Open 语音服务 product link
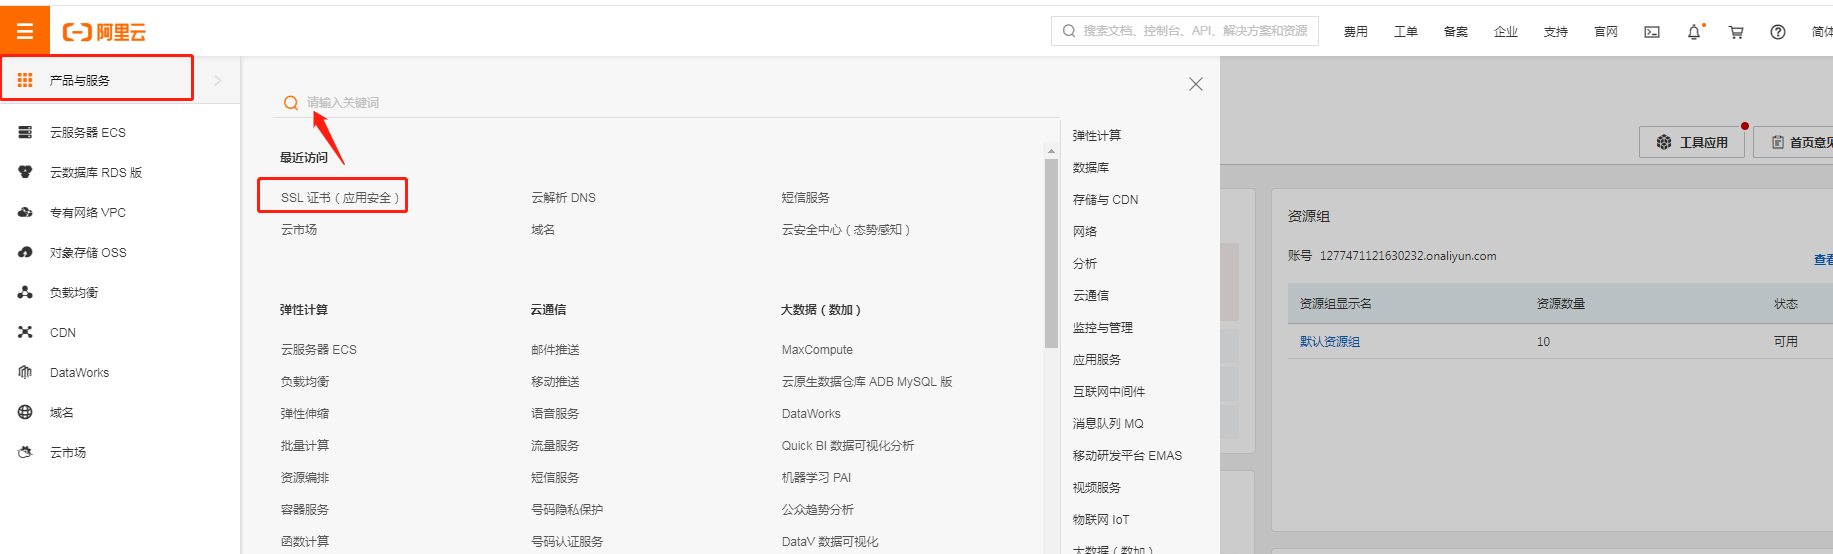 tap(555, 414)
